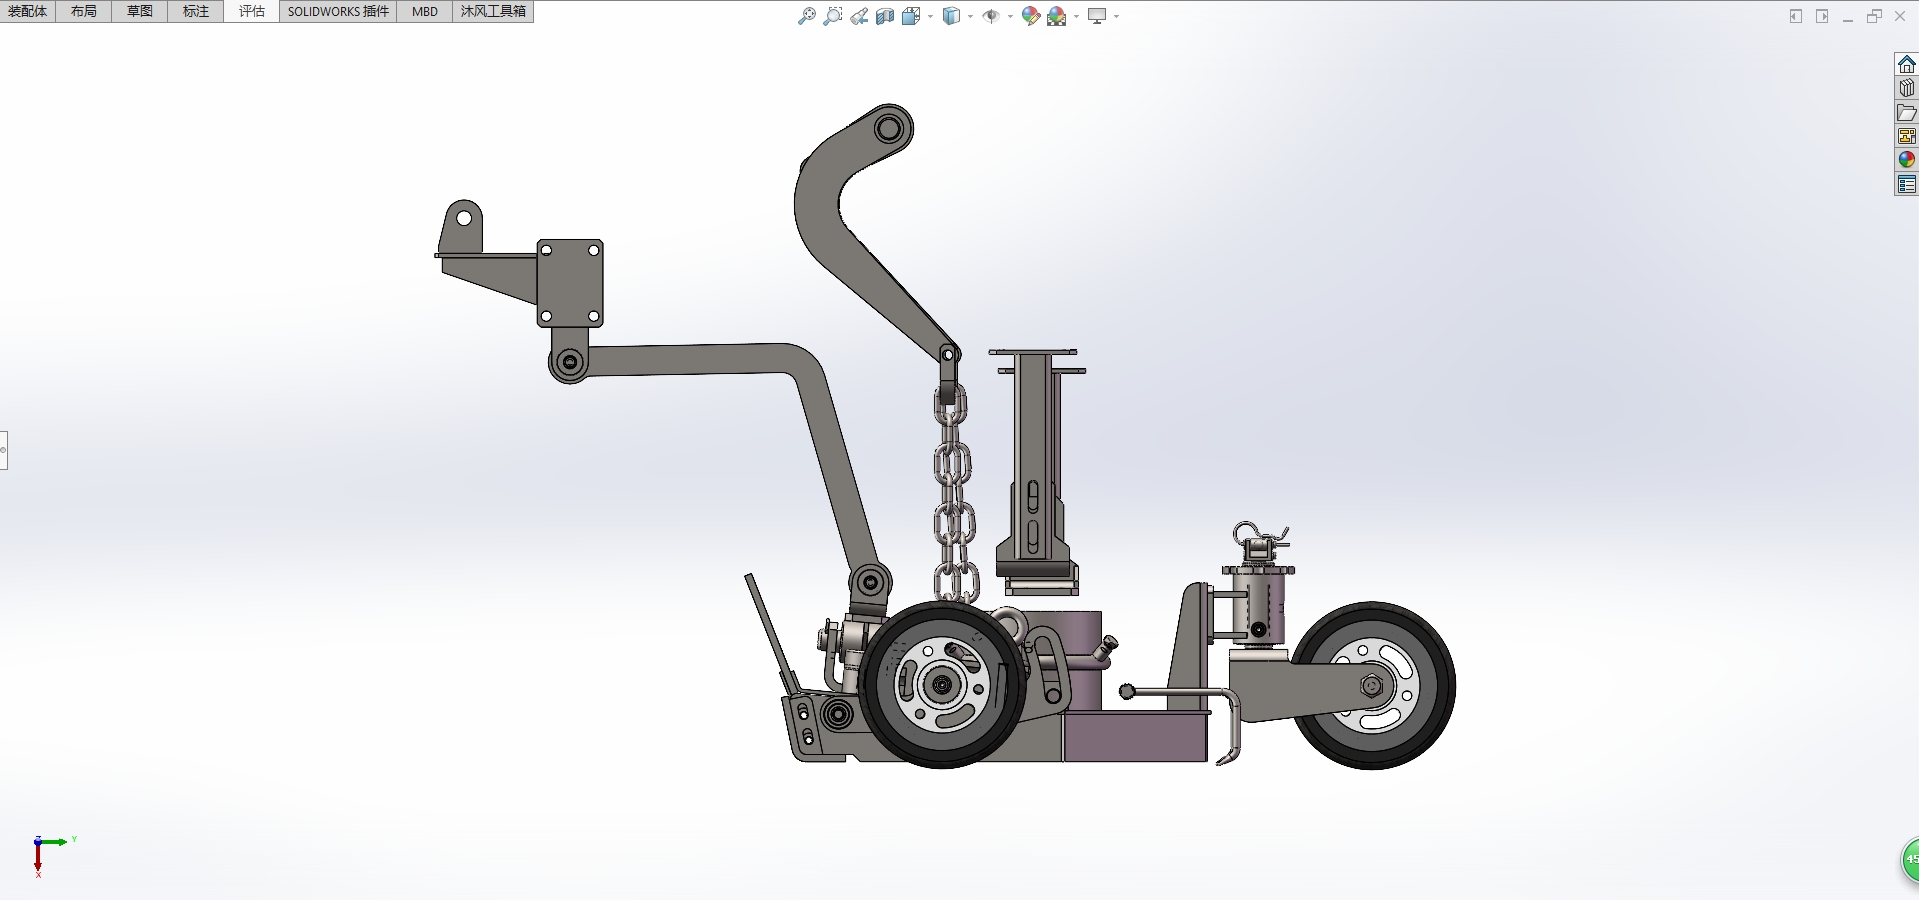
Task: Open the File Explorer task pane folder
Action: coord(1907,112)
